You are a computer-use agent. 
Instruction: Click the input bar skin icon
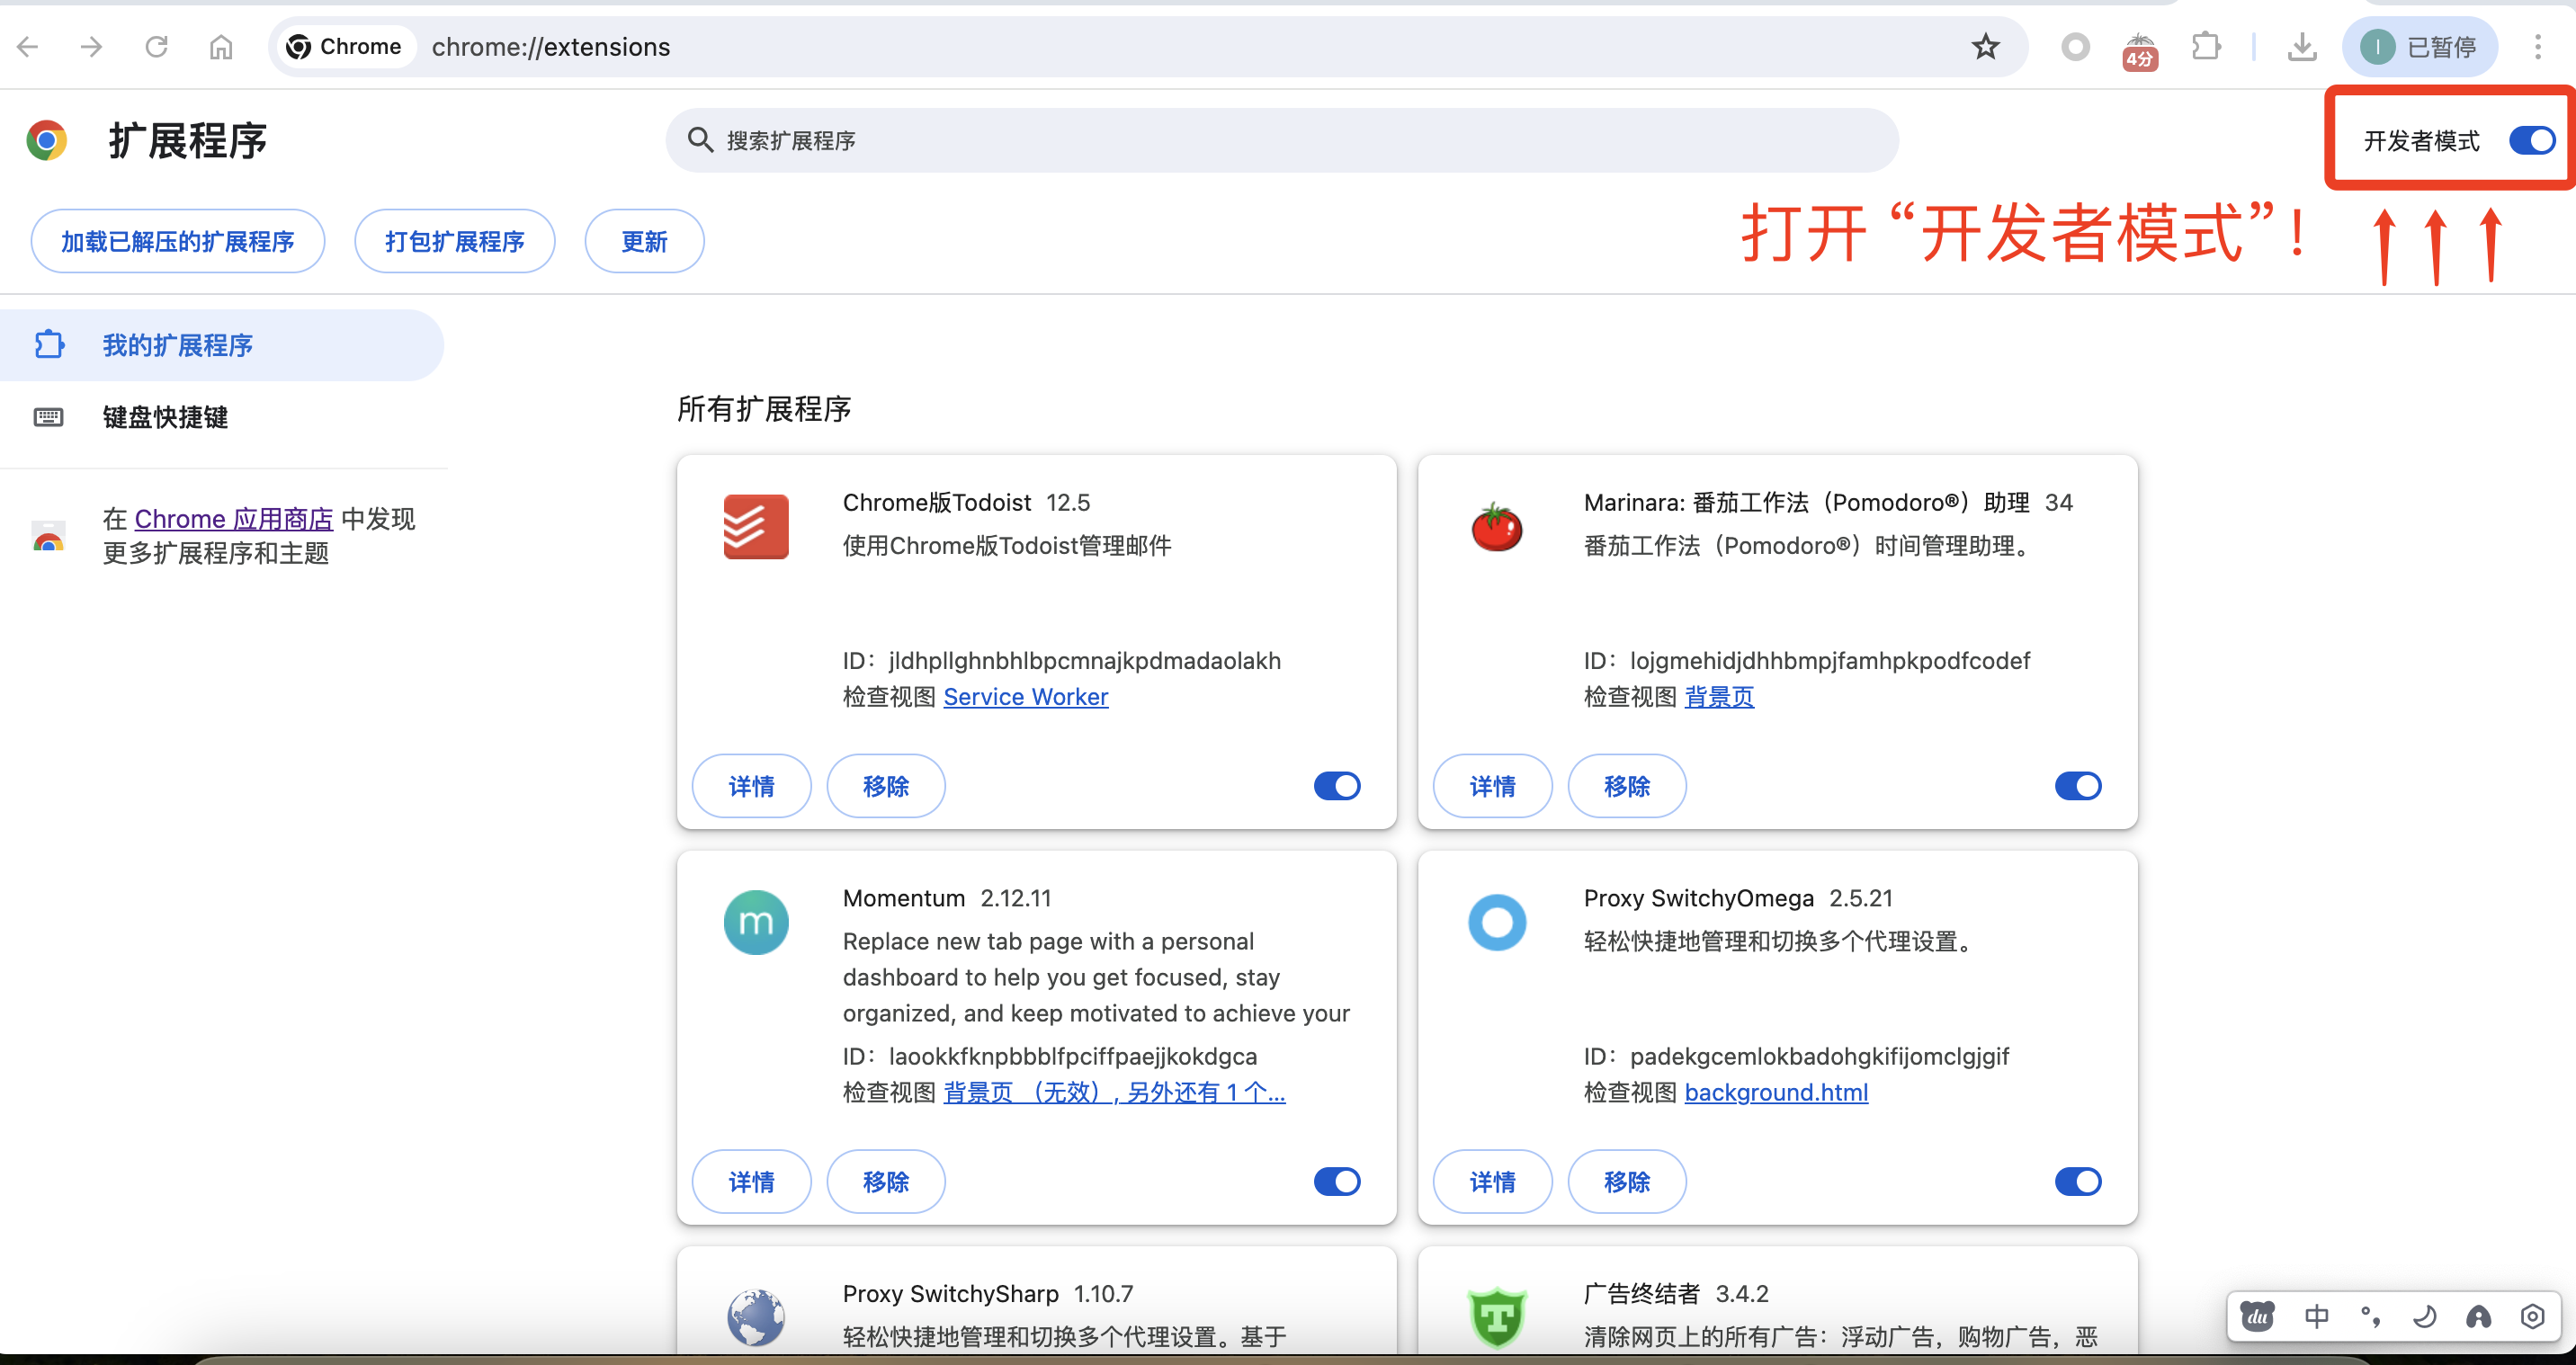click(2478, 1316)
